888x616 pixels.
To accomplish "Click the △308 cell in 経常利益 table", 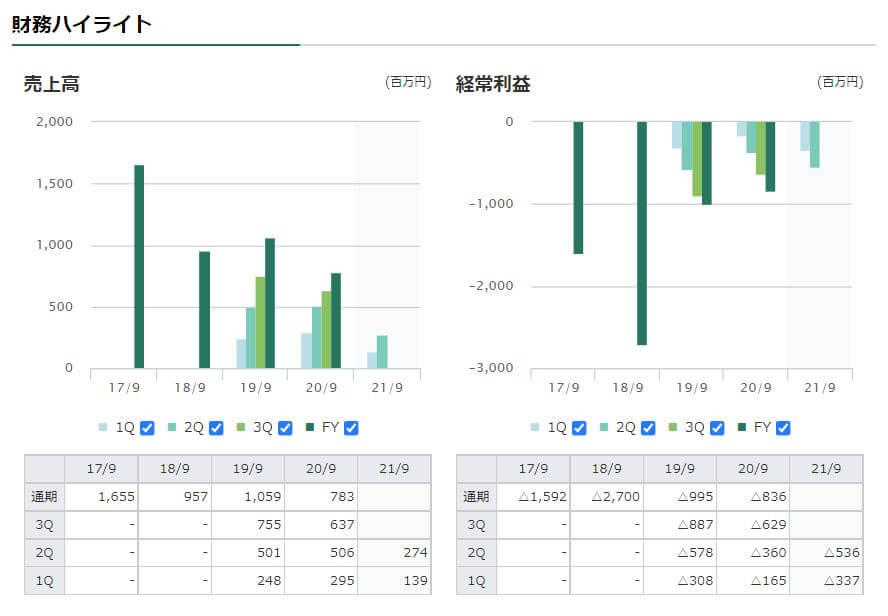I will click(680, 581).
